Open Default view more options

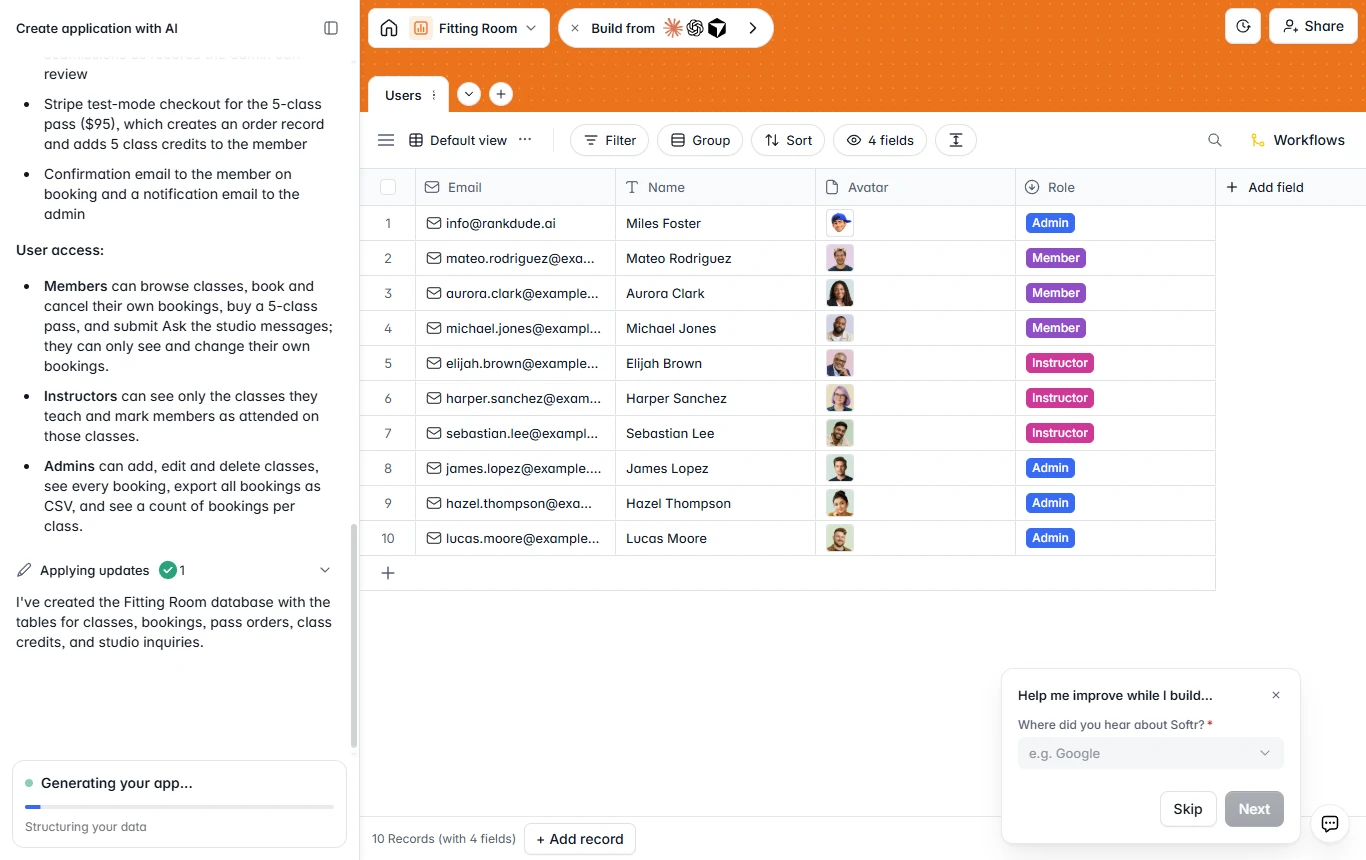(525, 140)
